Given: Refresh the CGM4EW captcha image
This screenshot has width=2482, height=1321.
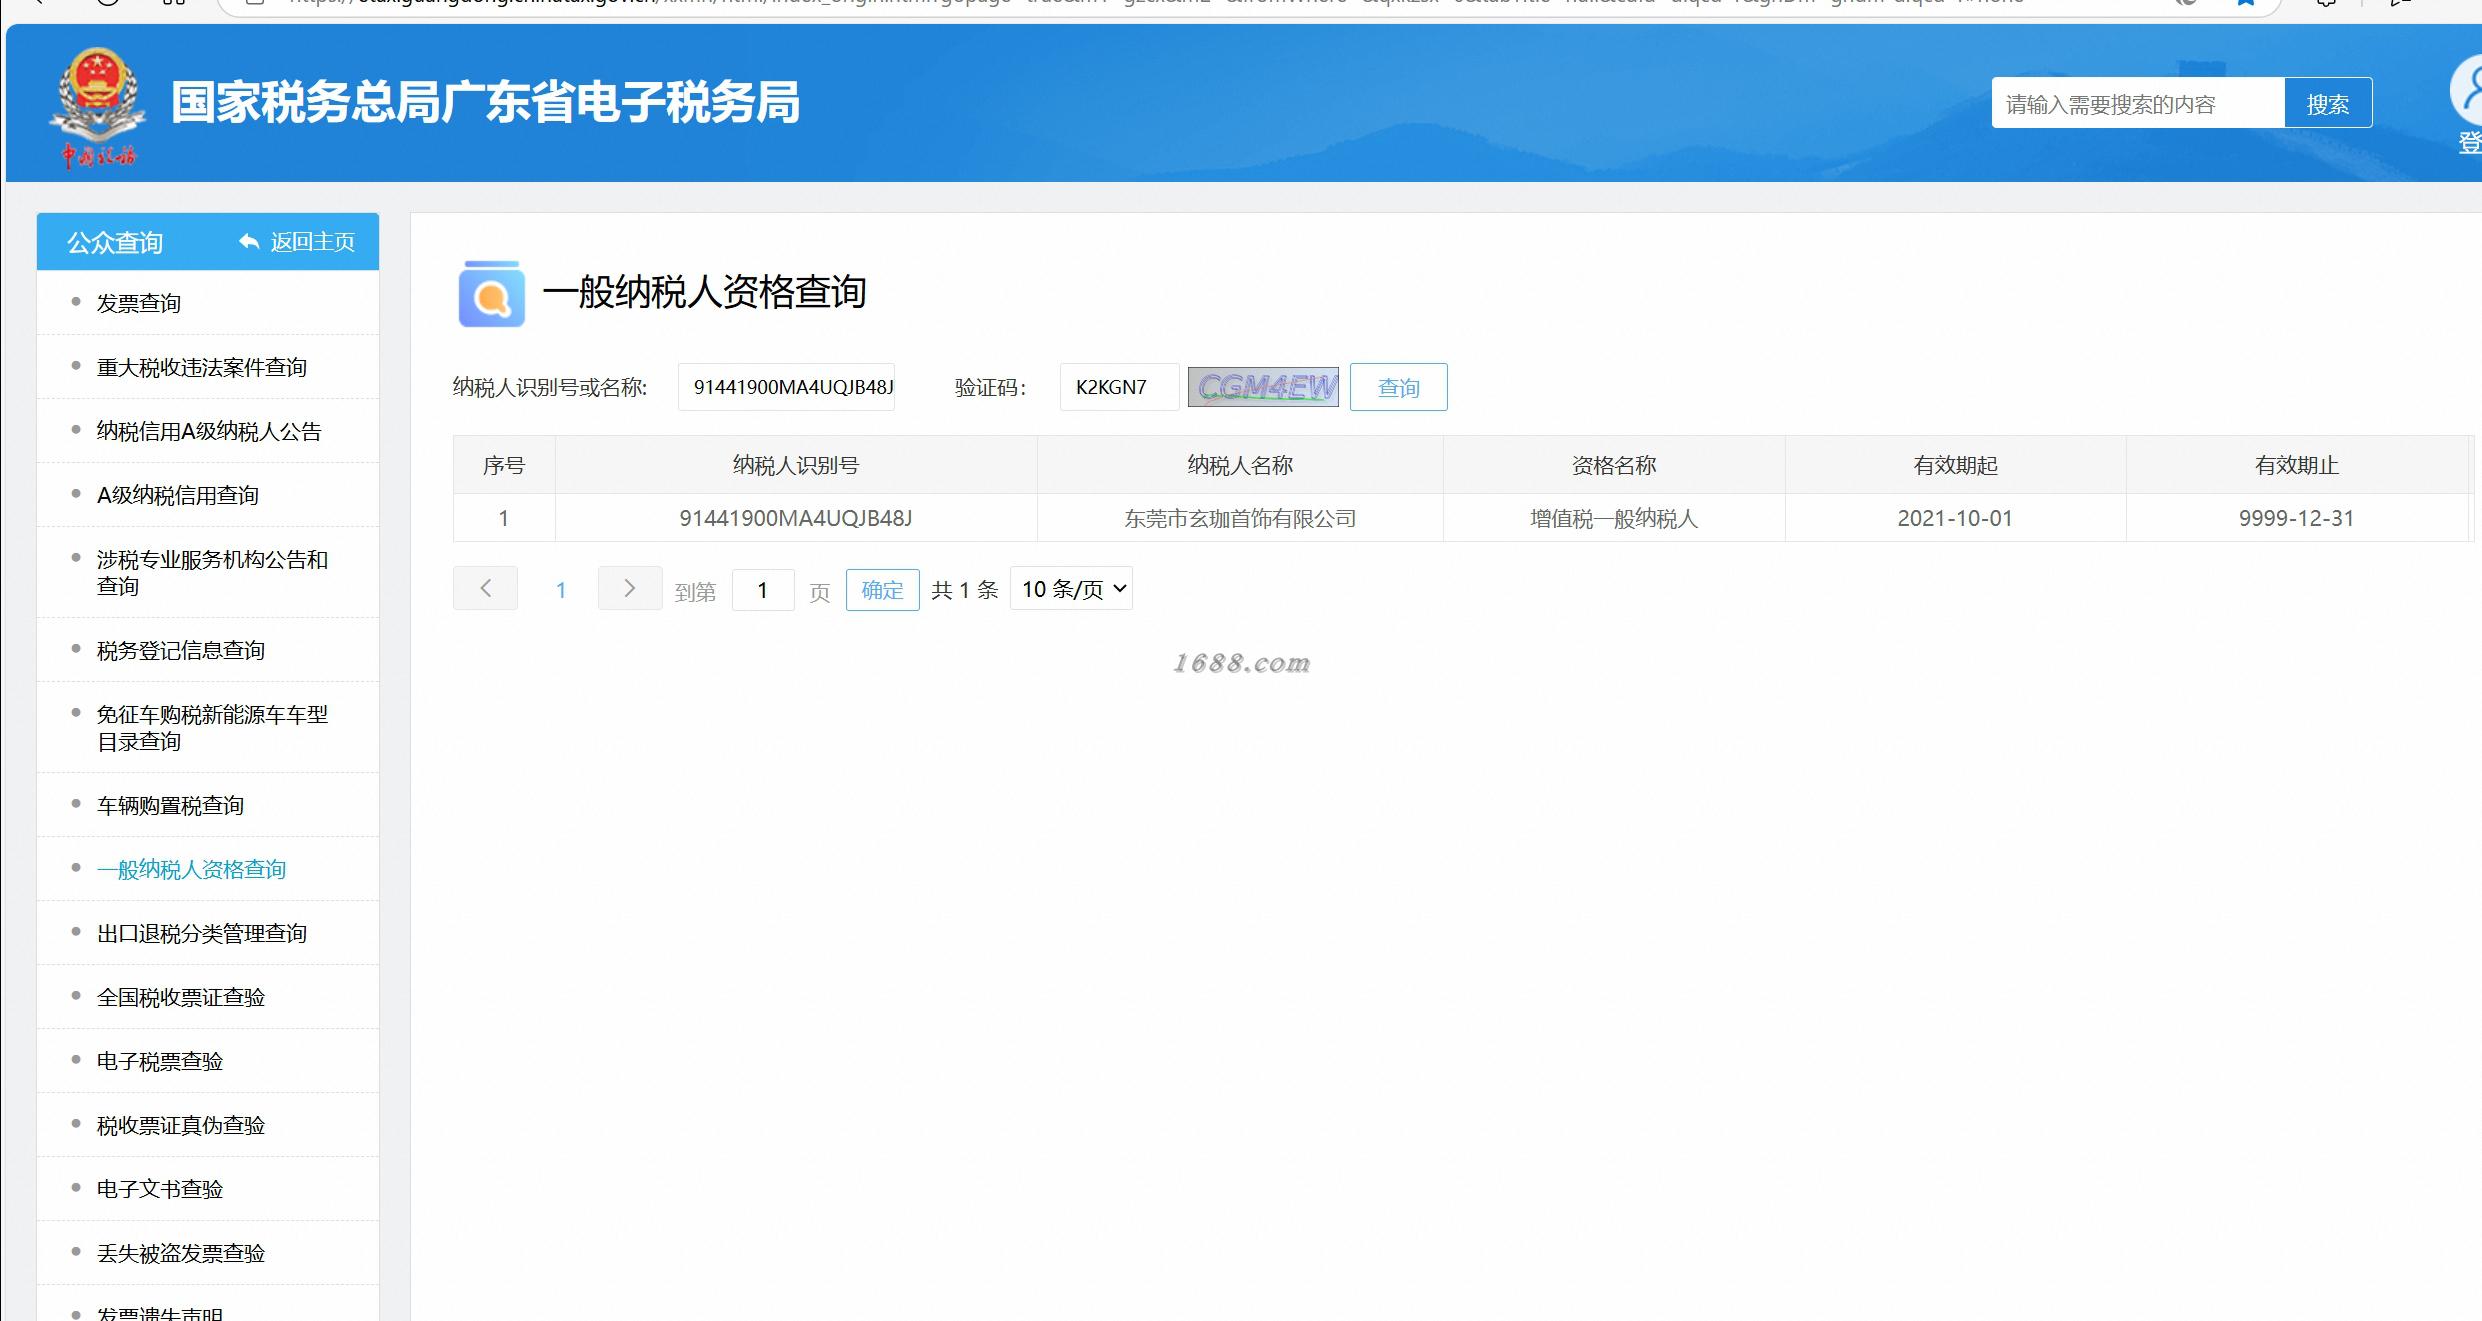Looking at the screenshot, I should coord(1263,387).
